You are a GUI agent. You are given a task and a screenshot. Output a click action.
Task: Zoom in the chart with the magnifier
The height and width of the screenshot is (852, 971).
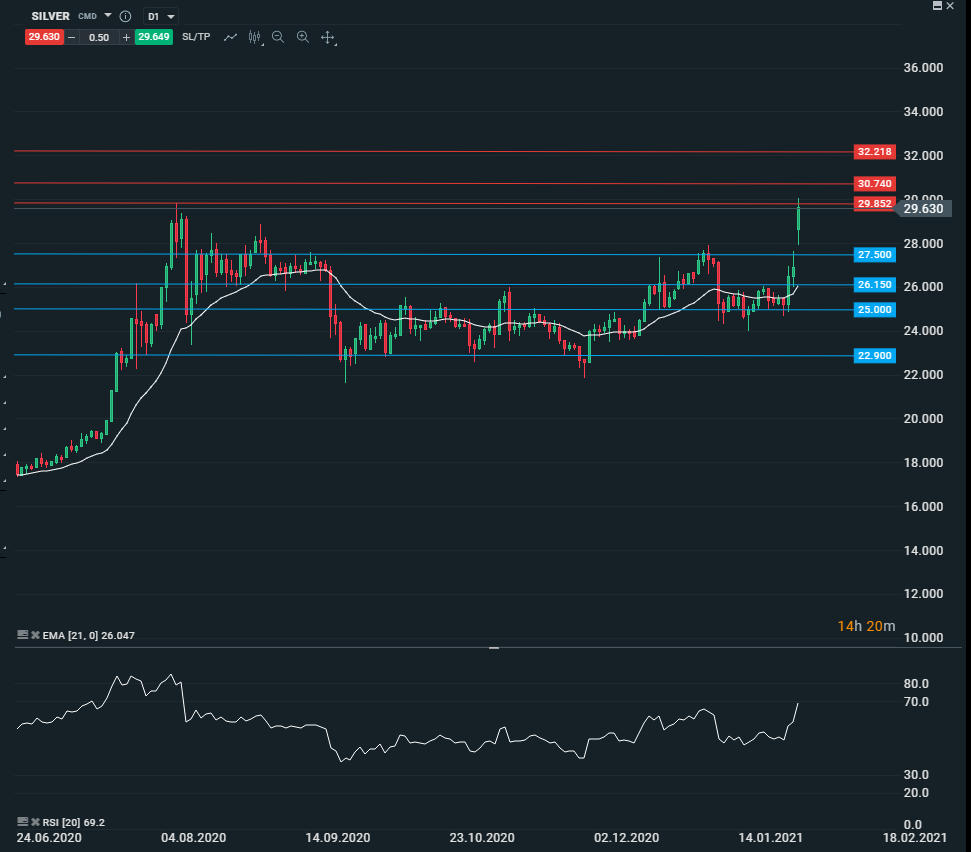coord(302,37)
